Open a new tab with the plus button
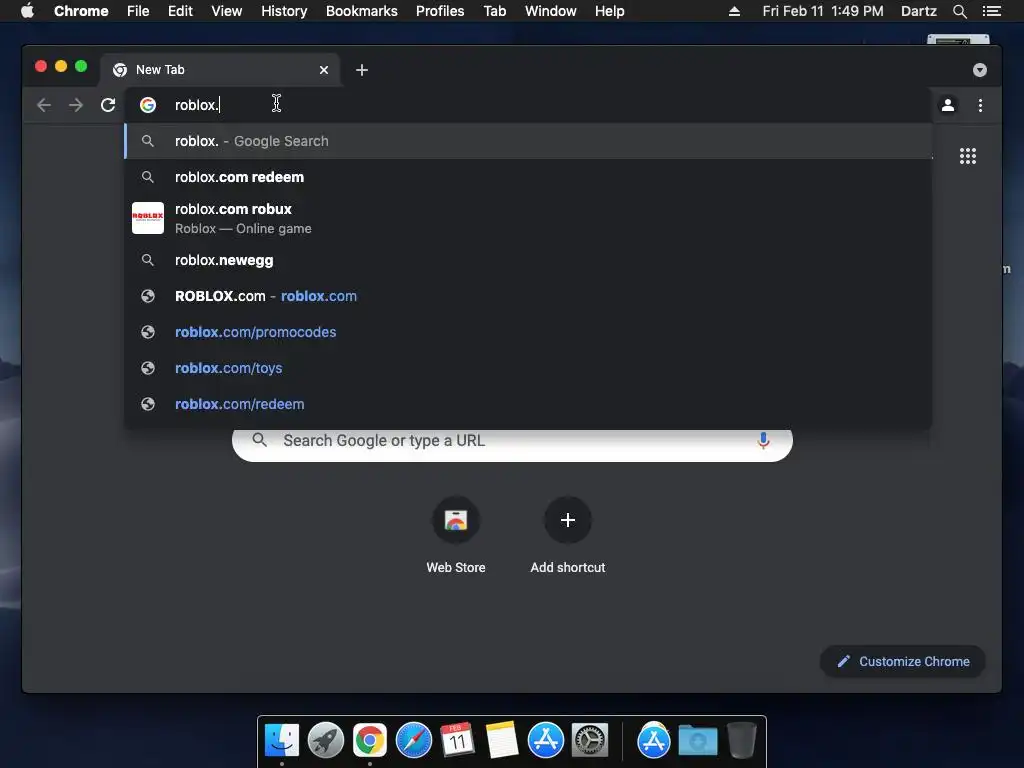Viewport: 1024px width, 768px height. [362, 70]
